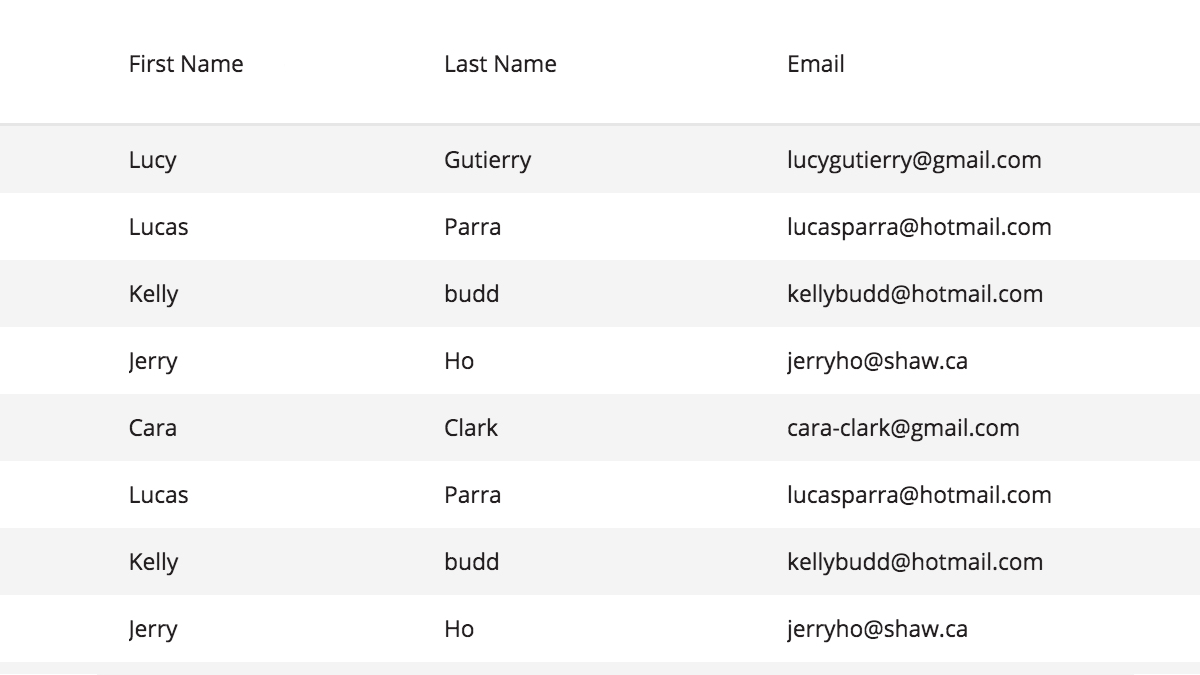Select the lucygutierry@gmail.com email cell

(914, 160)
